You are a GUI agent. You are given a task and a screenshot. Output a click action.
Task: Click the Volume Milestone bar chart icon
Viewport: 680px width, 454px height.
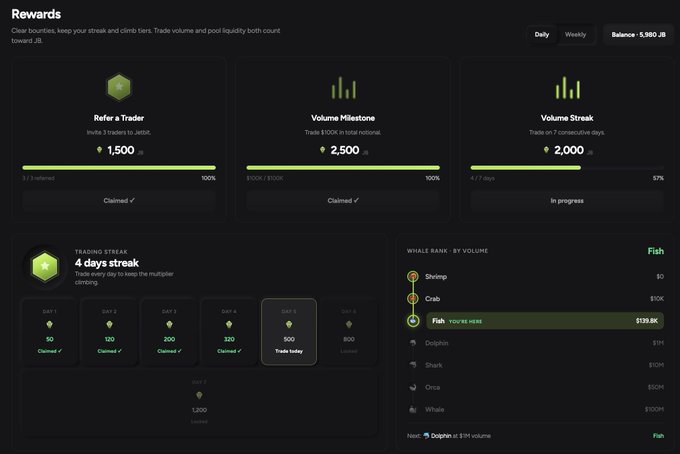coord(343,88)
